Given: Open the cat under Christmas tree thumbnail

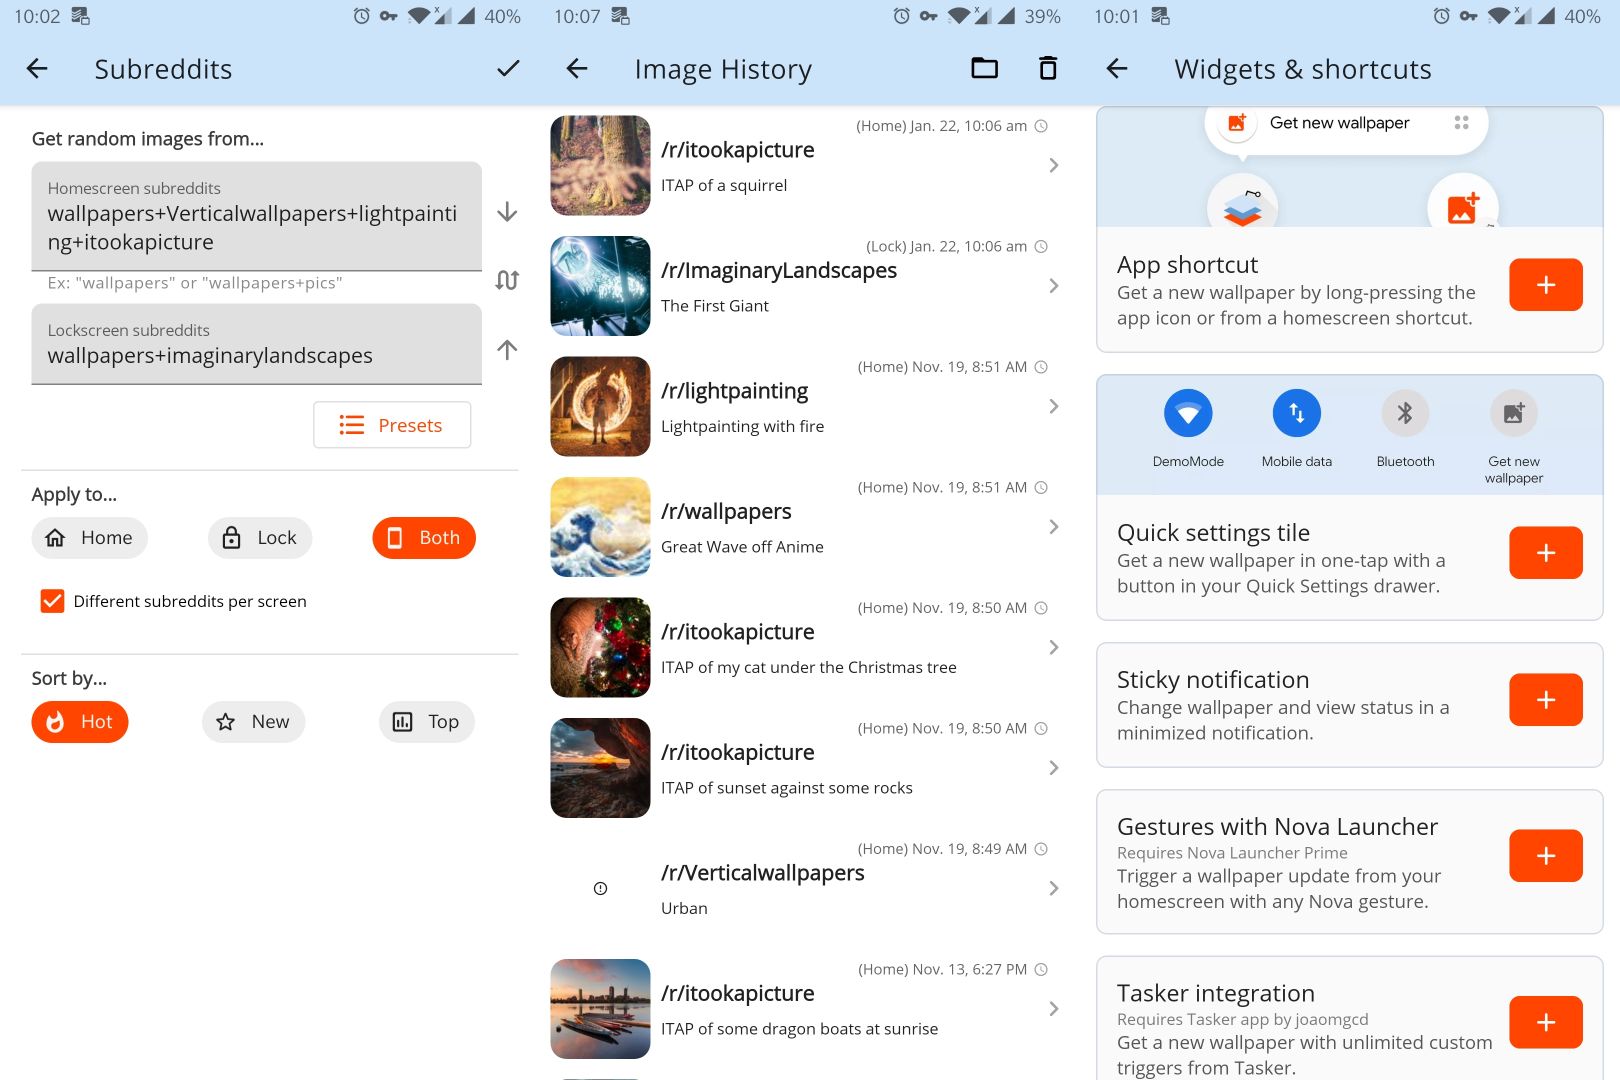Looking at the screenshot, I should tap(600, 647).
